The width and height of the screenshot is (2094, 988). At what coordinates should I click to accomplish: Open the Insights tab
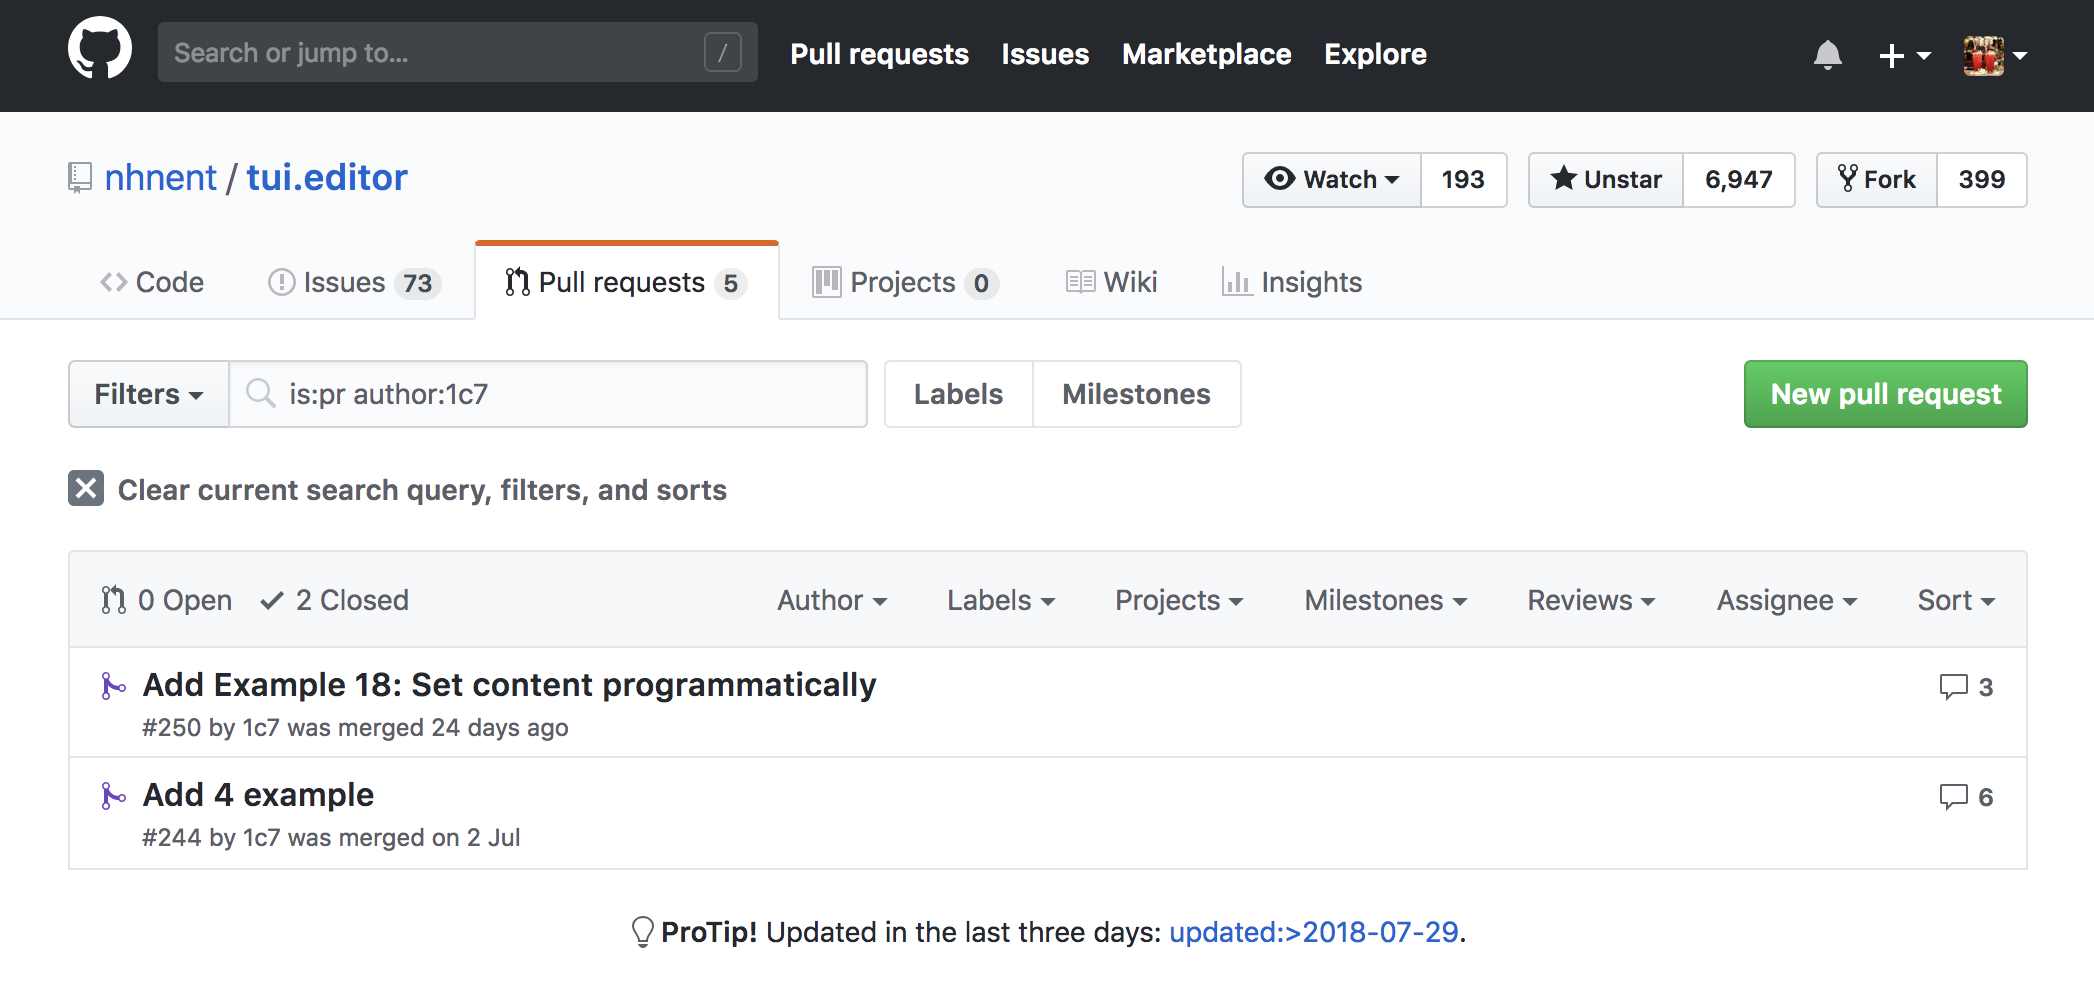1292,283
